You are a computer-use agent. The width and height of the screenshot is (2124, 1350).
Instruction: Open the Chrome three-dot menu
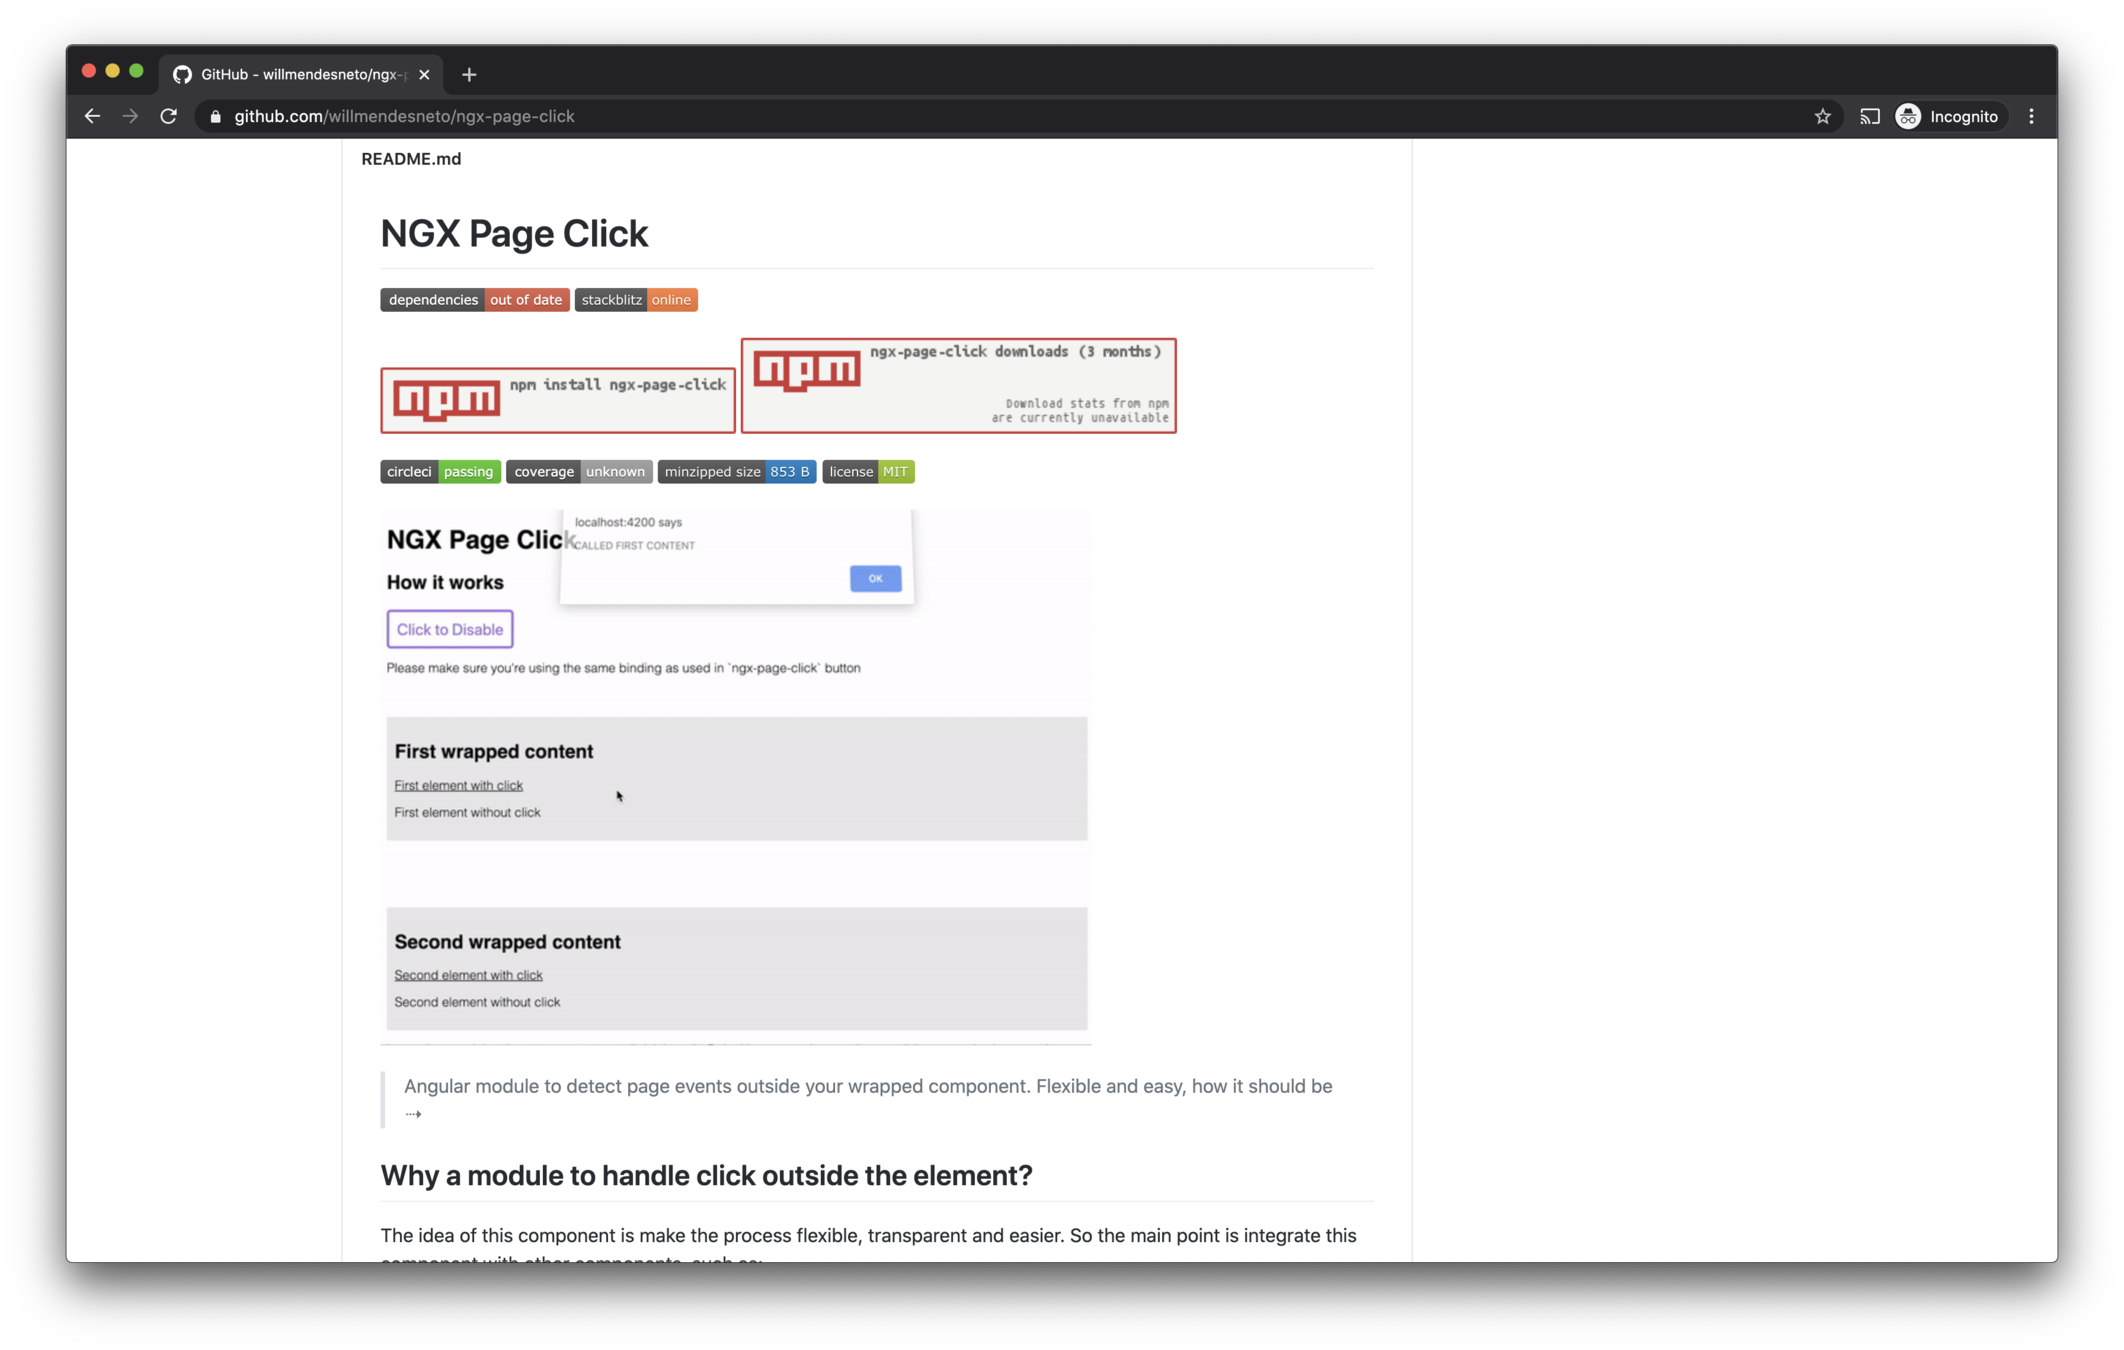(x=2031, y=116)
